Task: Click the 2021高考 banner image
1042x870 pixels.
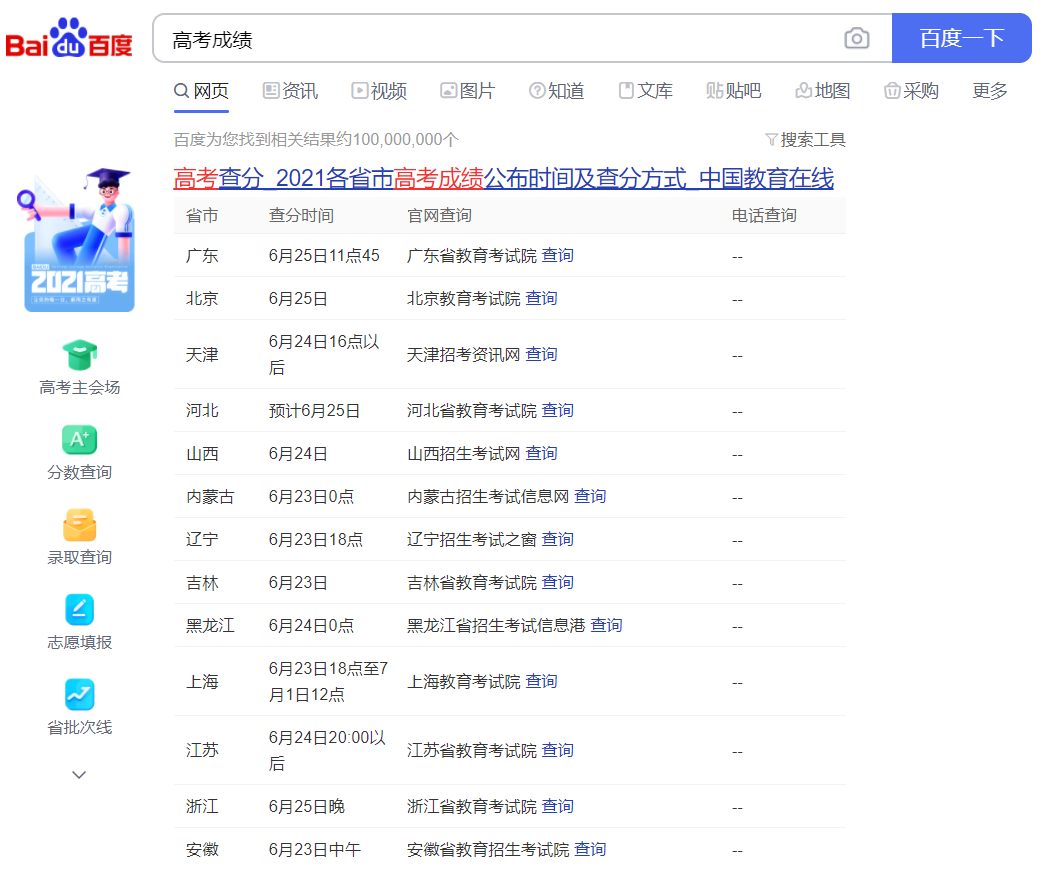Action: 79,241
